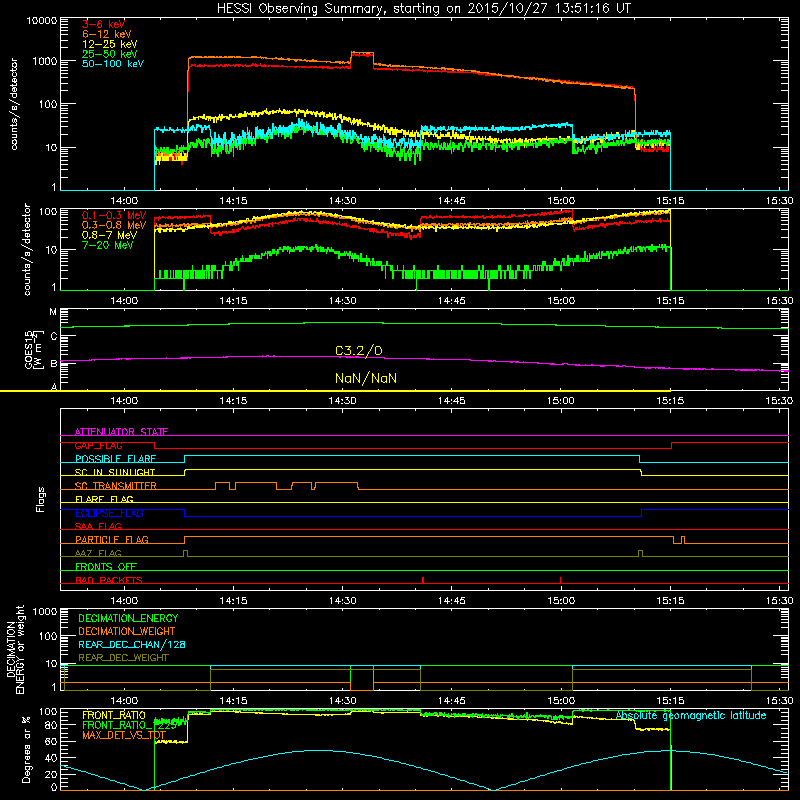800x800 pixels.
Task: Click the C3.2/D flare class annotation
Action: click(359, 351)
